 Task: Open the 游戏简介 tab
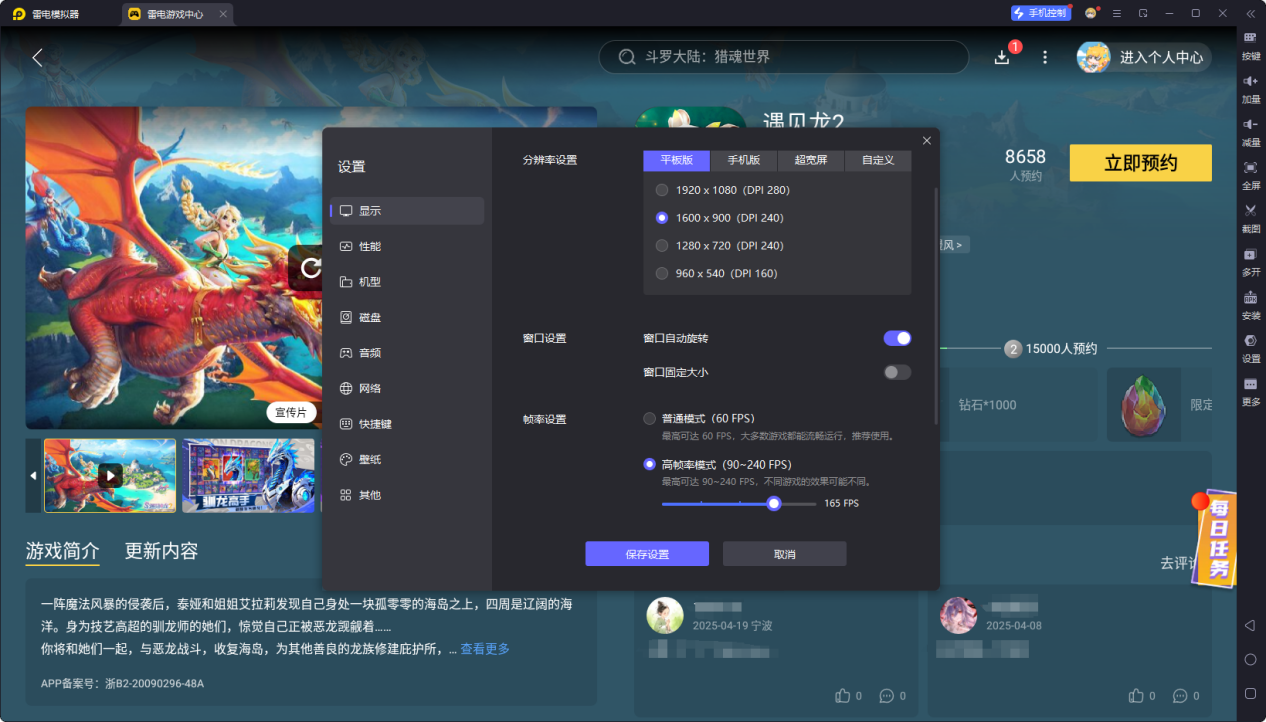[x=63, y=551]
